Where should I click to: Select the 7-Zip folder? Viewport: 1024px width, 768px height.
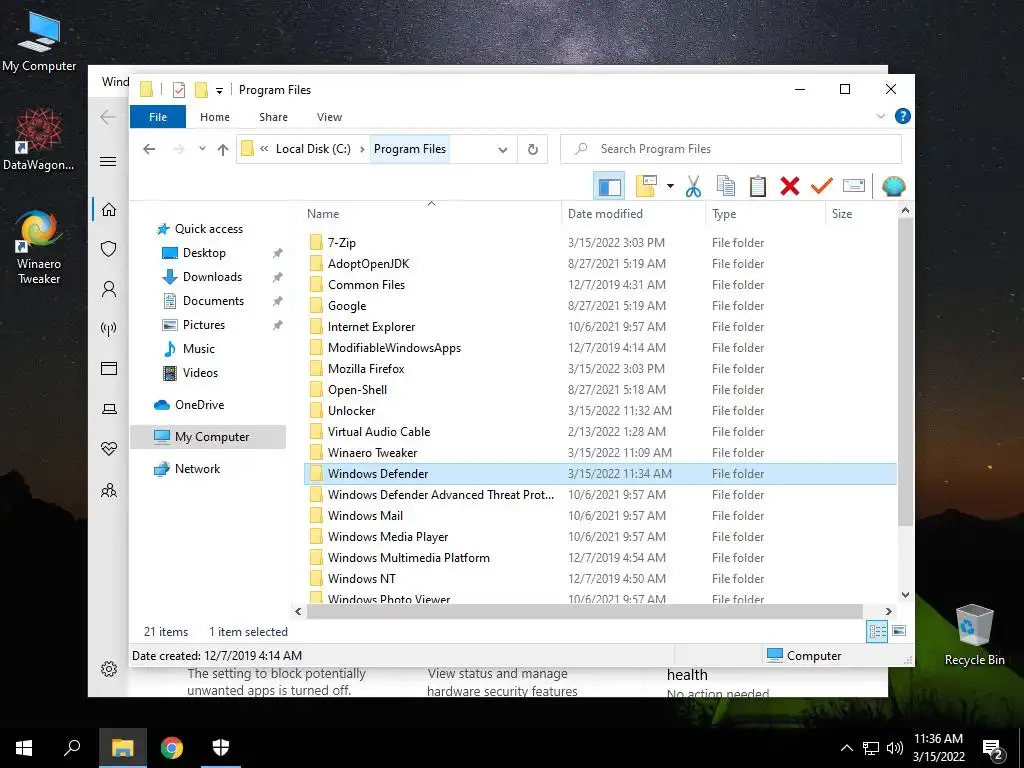pyautogui.click(x=342, y=242)
